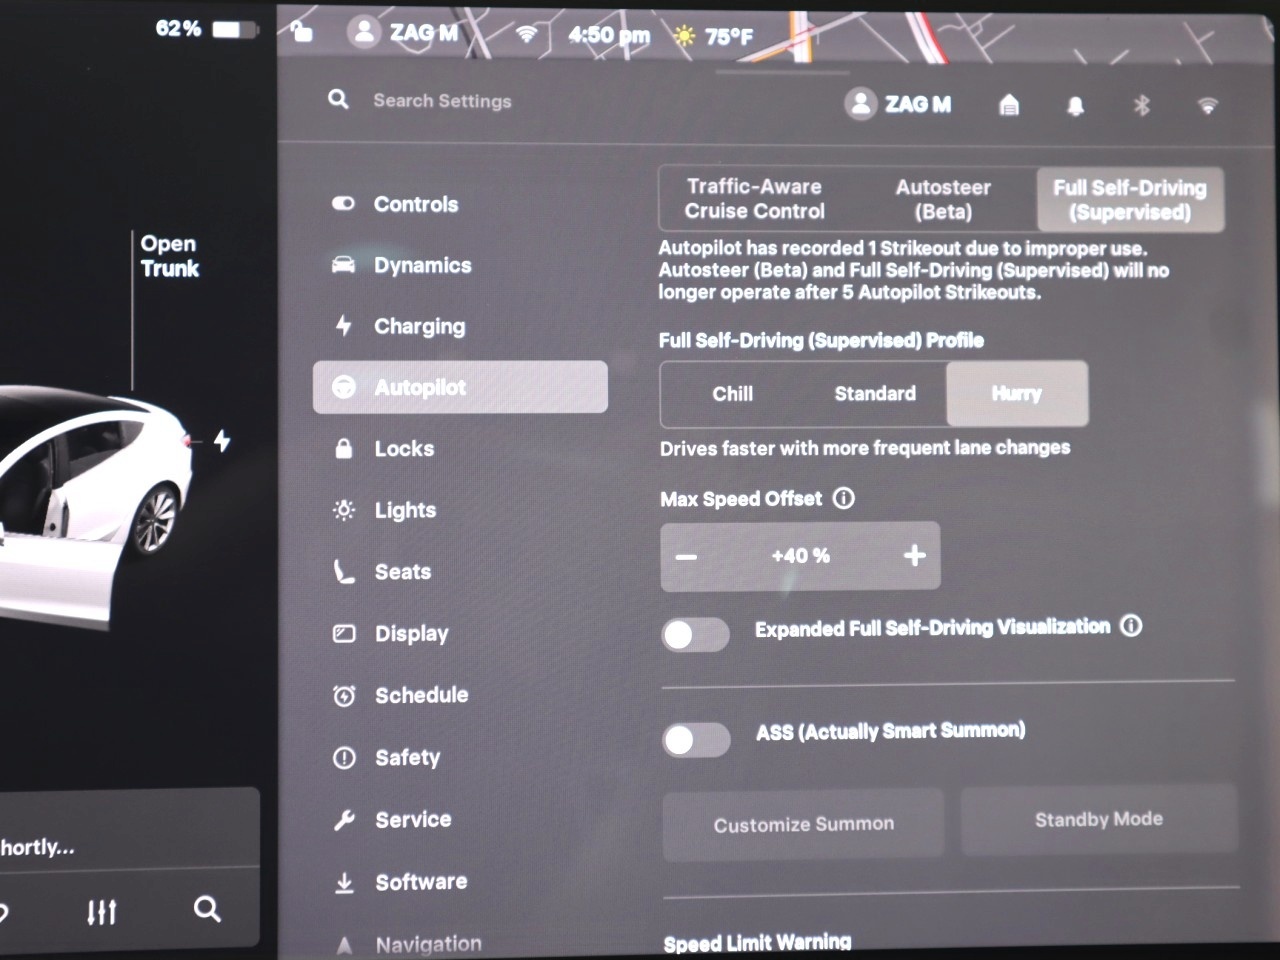The height and width of the screenshot is (960, 1280).
Task: Click Customize Summon button
Action: pyautogui.click(x=803, y=824)
